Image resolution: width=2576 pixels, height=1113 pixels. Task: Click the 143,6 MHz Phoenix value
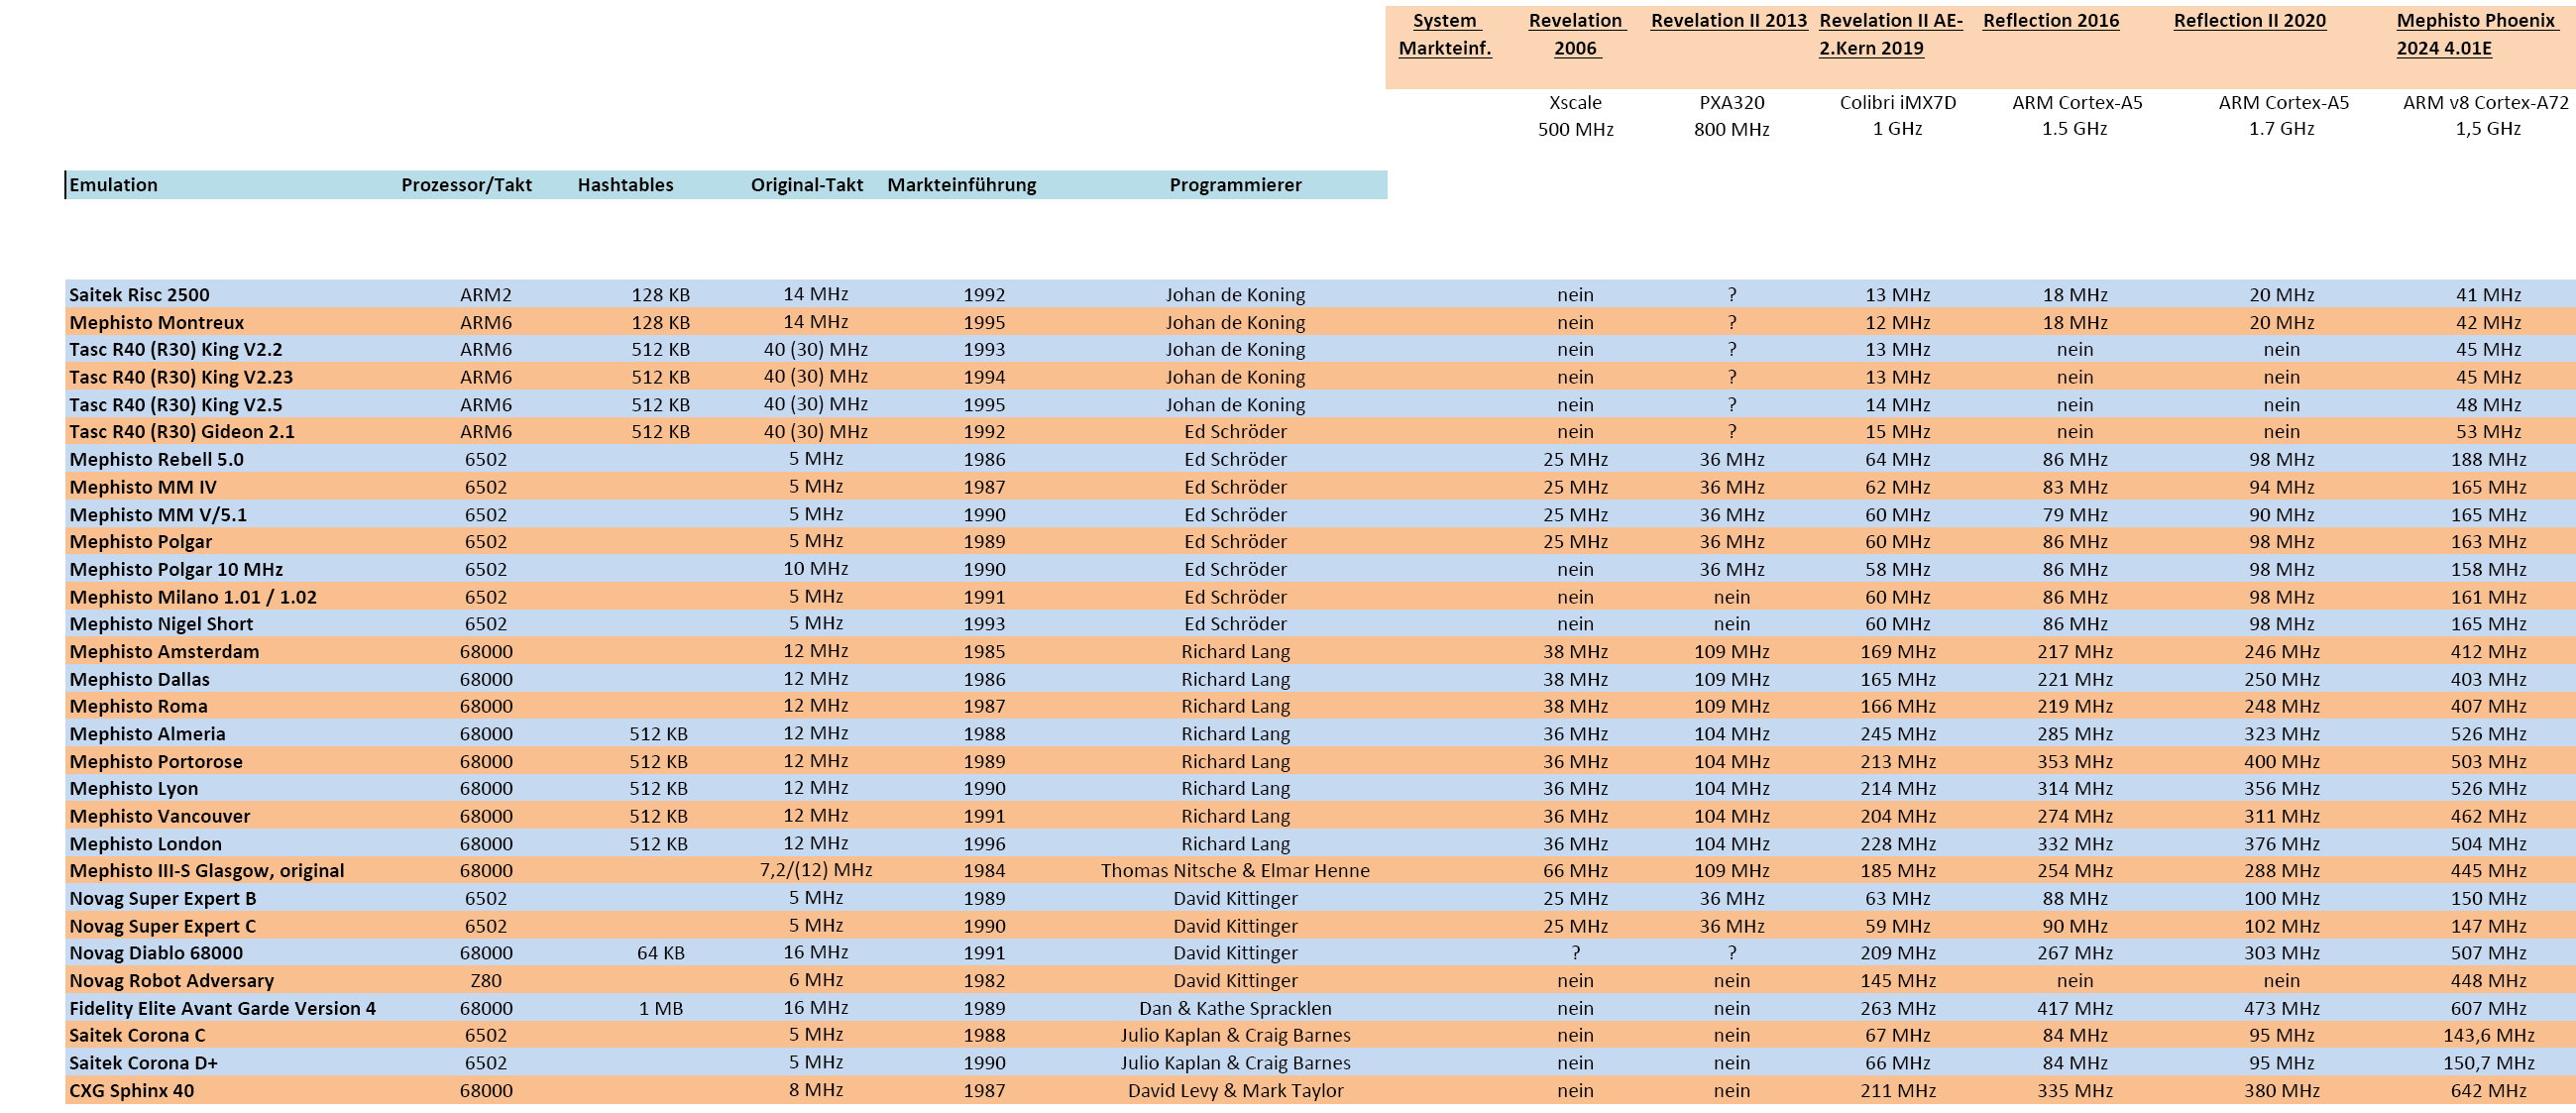click(x=2488, y=1036)
